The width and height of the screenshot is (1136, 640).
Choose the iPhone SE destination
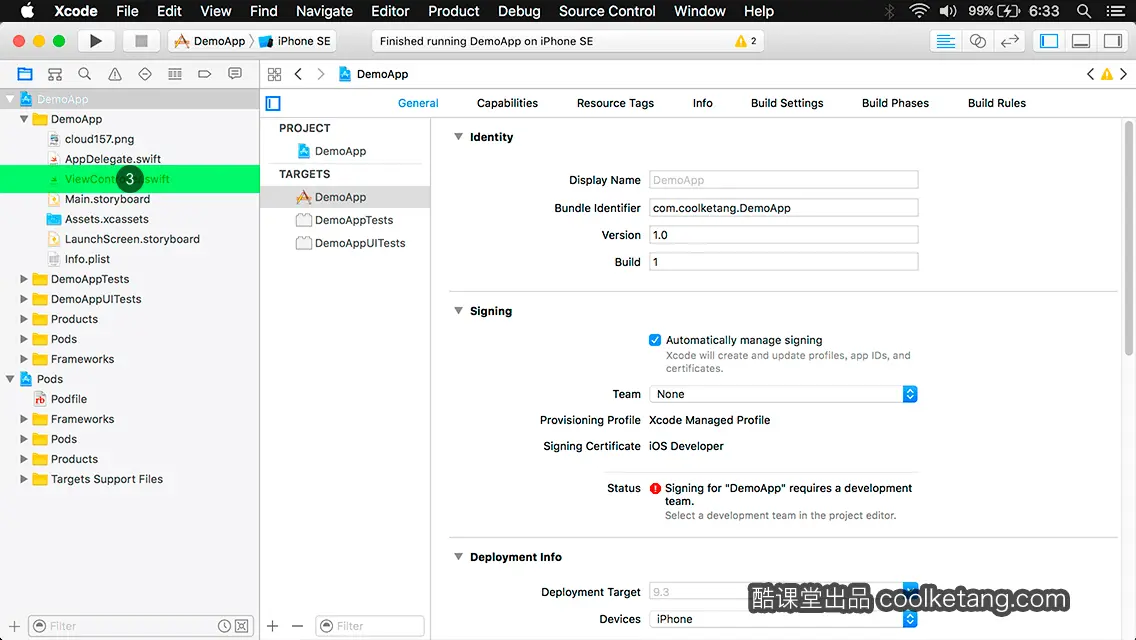(296, 41)
